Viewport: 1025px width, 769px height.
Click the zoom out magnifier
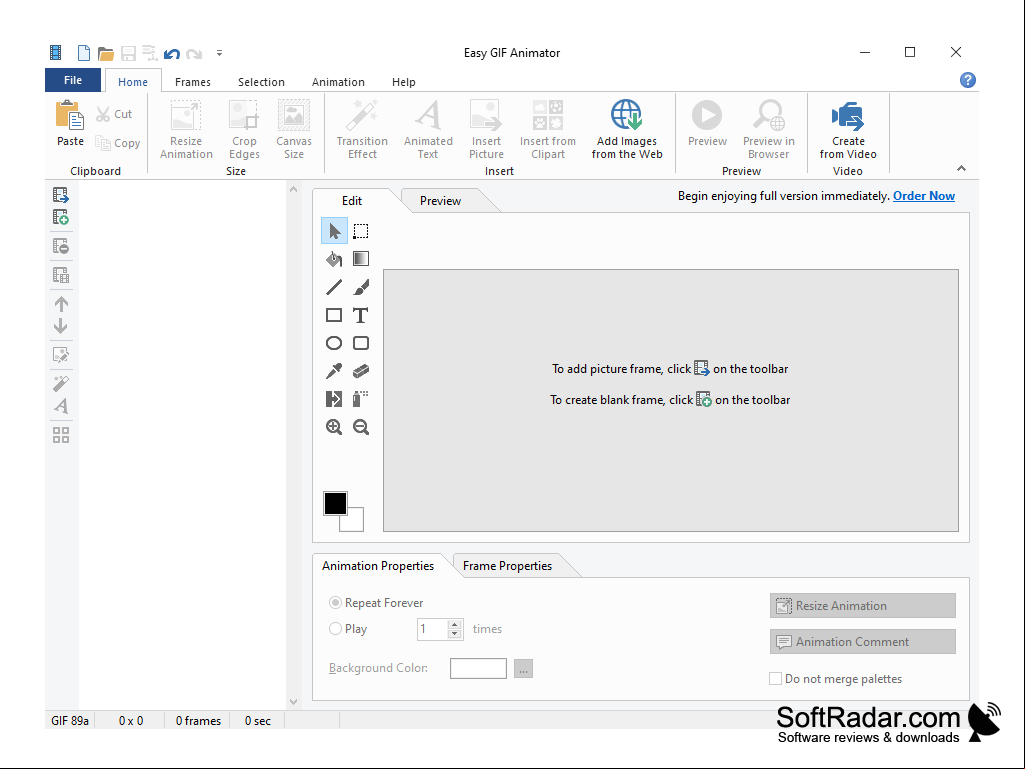click(x=361, y=427)
